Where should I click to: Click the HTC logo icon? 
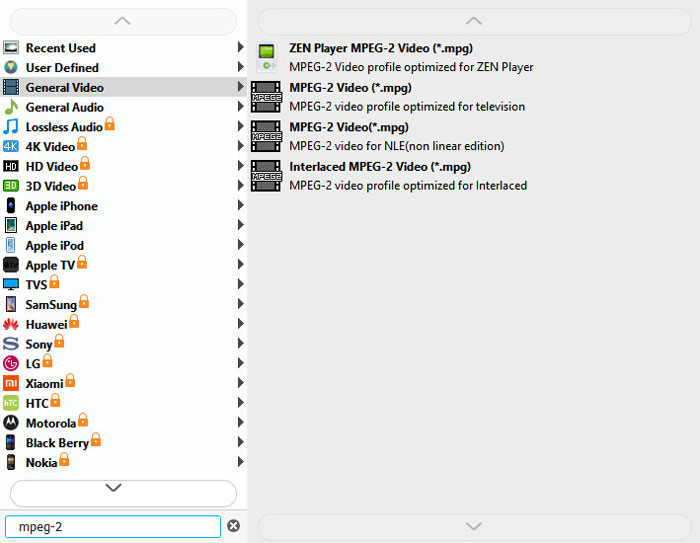pos(11,403)
